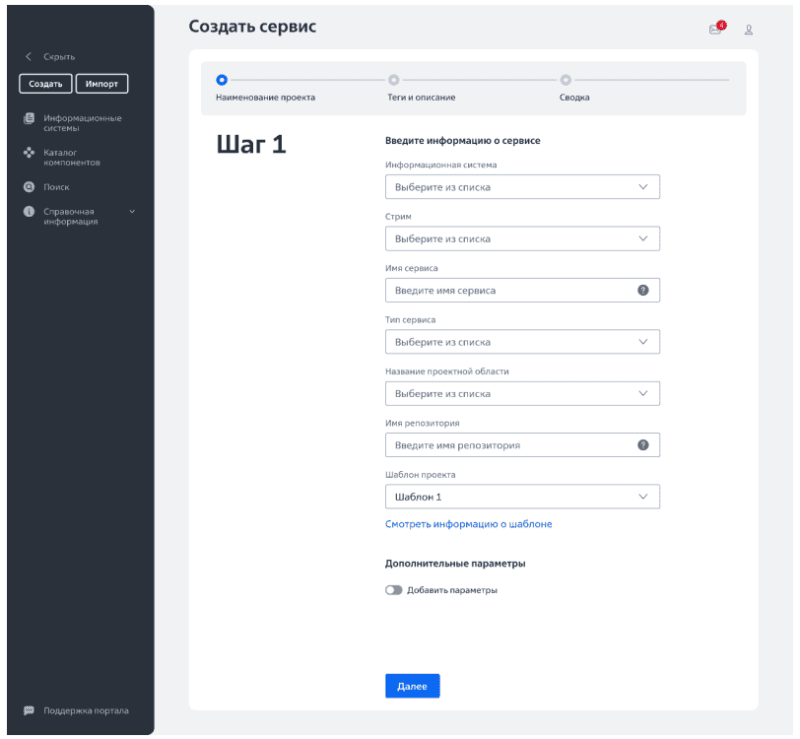Open the user profile icon
The width and height of the screenshot is (800, 739).
[750, 28]
